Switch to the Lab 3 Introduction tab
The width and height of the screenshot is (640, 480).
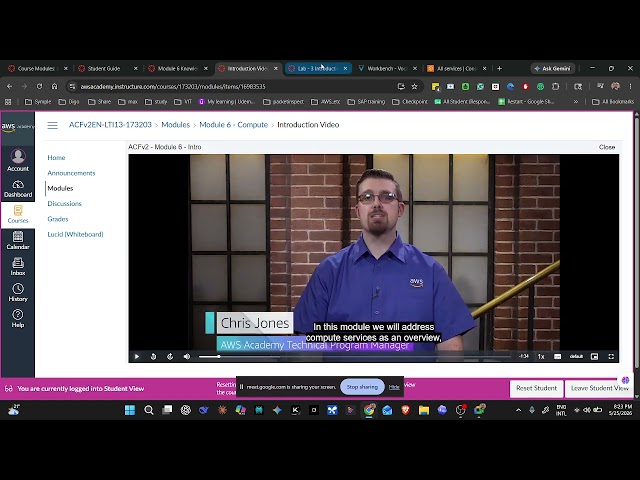(318, 69)
